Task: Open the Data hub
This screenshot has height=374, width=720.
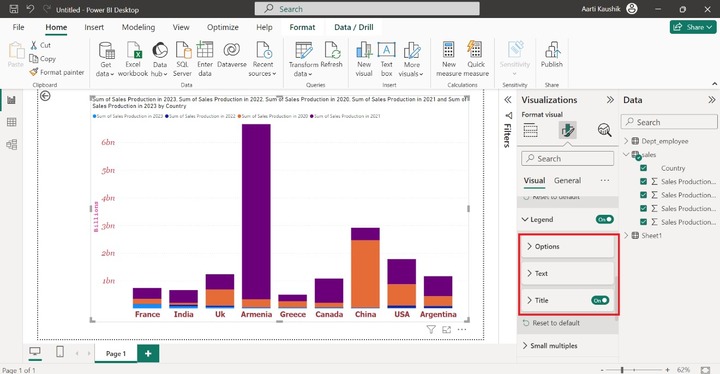Action: [x=160, y=59]
